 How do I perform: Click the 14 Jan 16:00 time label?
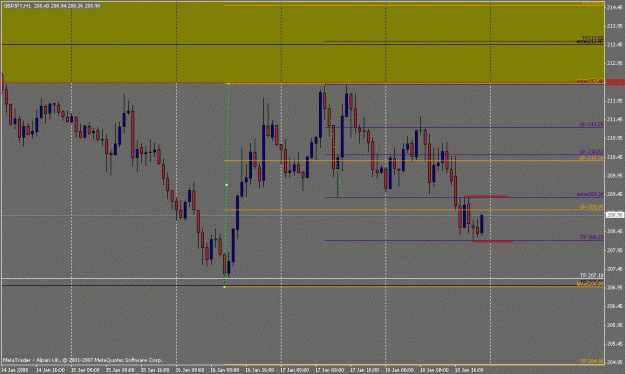point(50,370)
